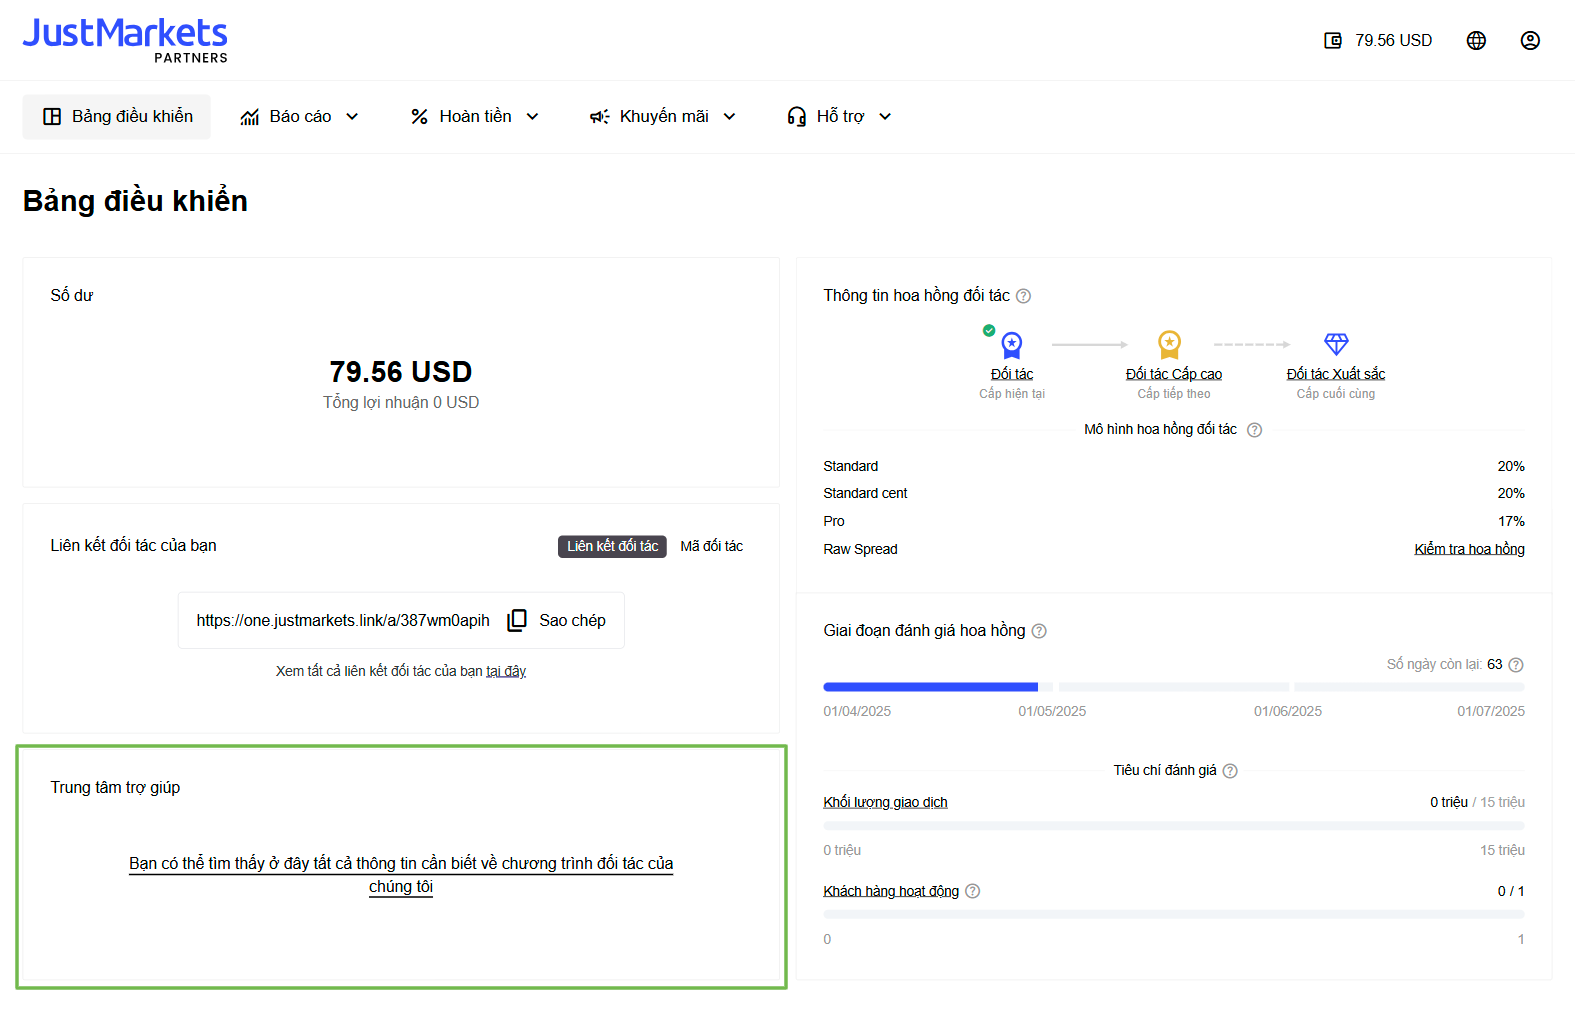Screen dimensions: 1575x1012
Task: Click the Khách hàng hoạt động link
Action: click(891, 891)
